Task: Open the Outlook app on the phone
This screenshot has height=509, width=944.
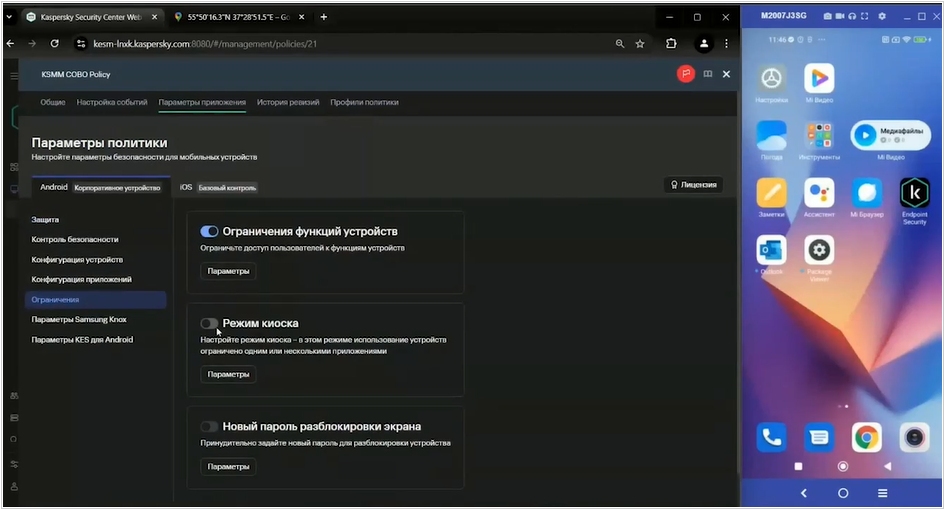Action: pos(771,251)
